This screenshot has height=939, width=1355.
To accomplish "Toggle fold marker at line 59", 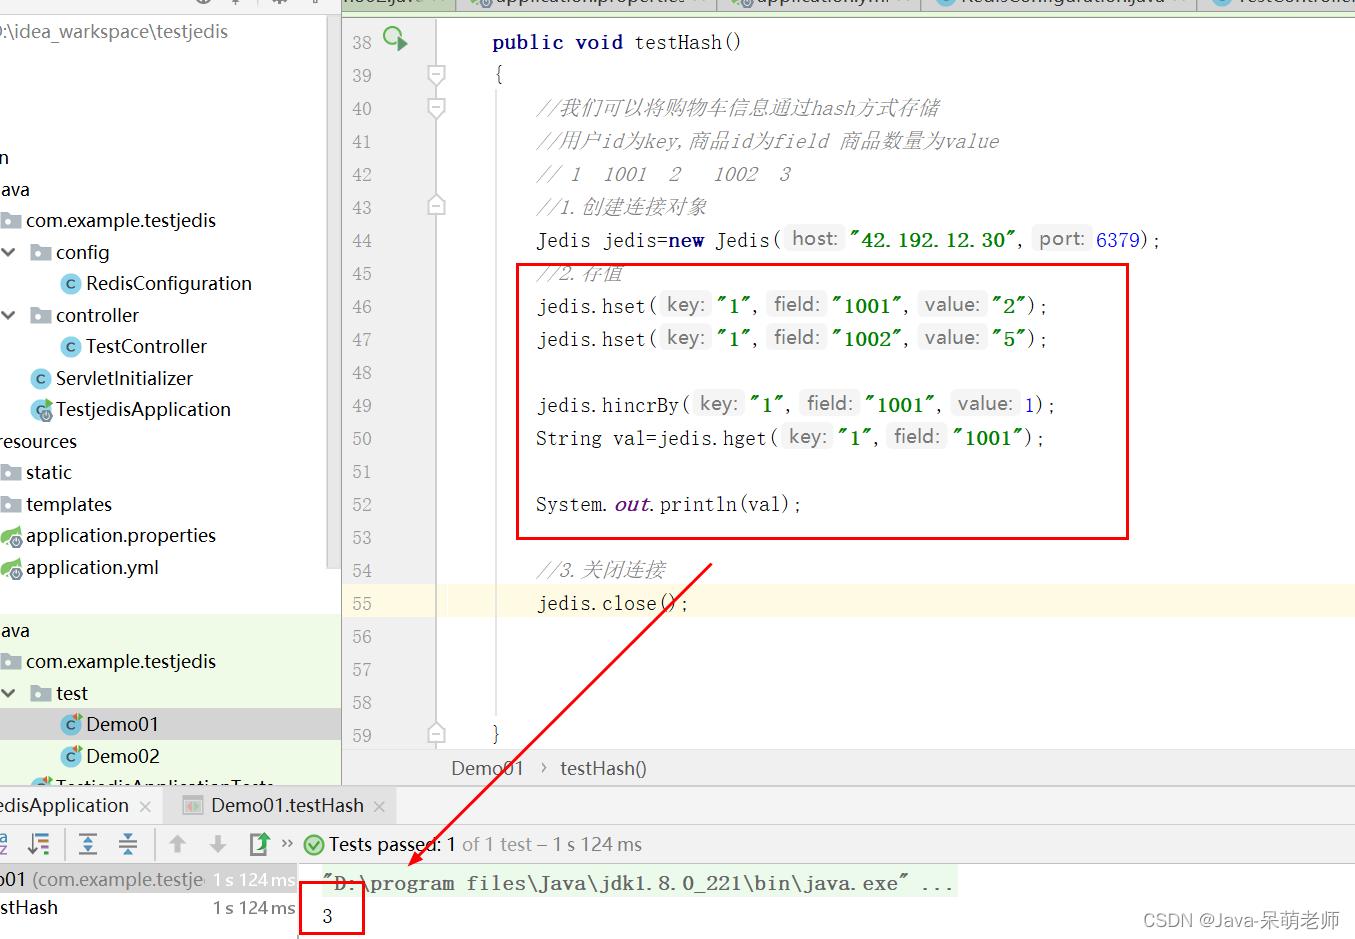I will tap(436, 734).
